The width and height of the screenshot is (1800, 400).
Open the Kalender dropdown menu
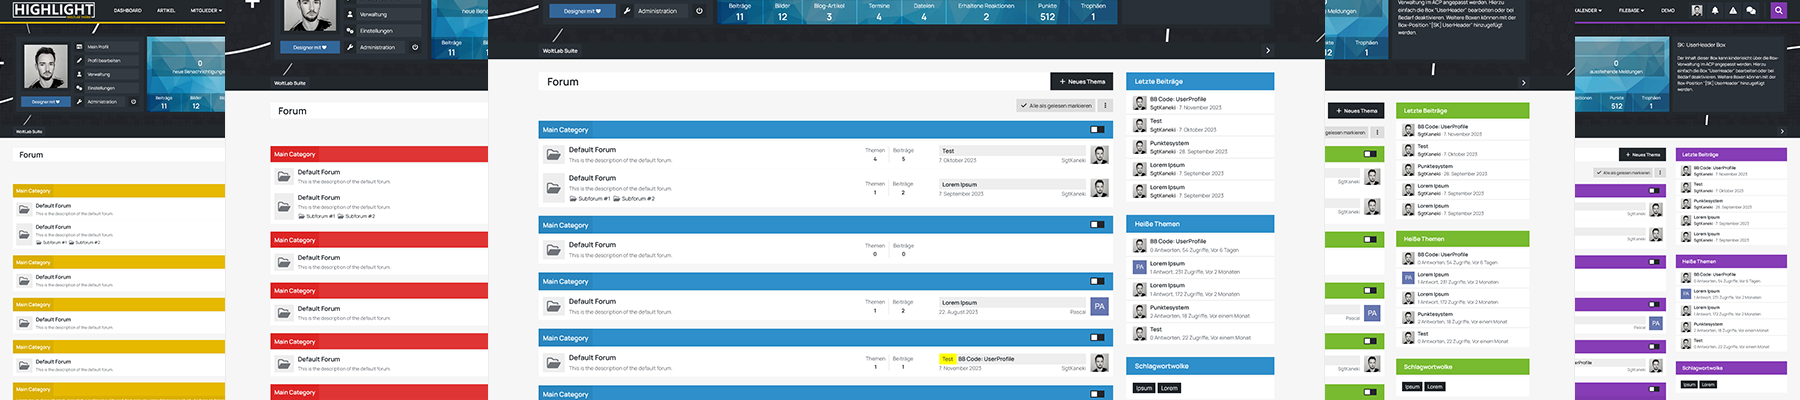[1588, 10]
